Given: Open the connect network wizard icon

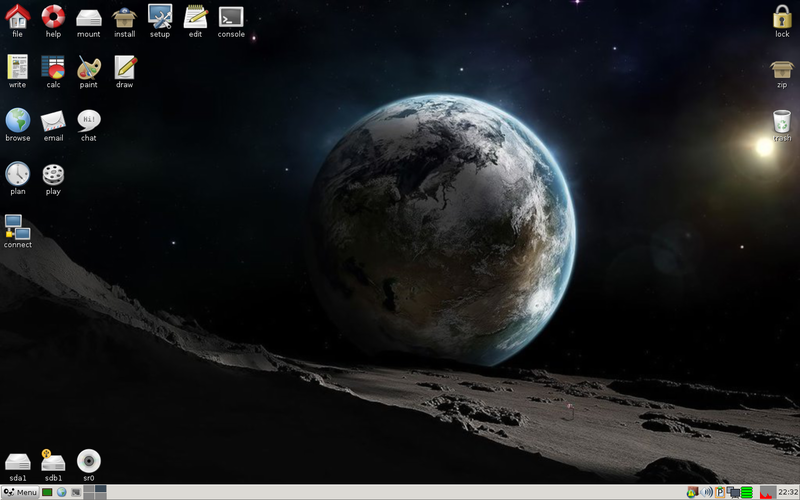Looking at the screenshot, I should [17, 231].
